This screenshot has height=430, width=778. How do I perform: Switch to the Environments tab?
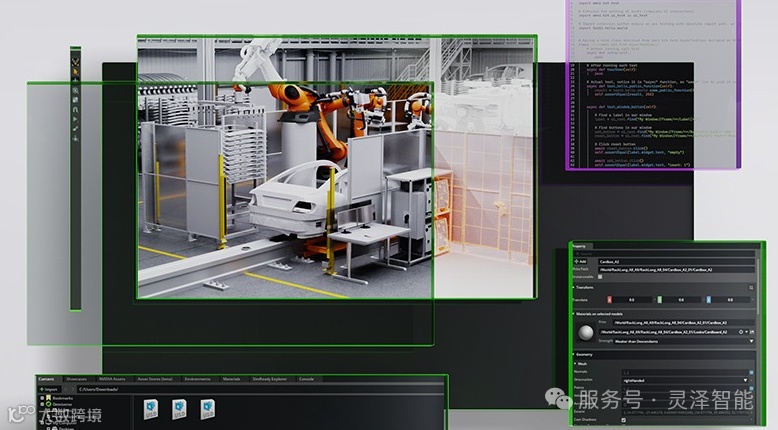point(197,379)
